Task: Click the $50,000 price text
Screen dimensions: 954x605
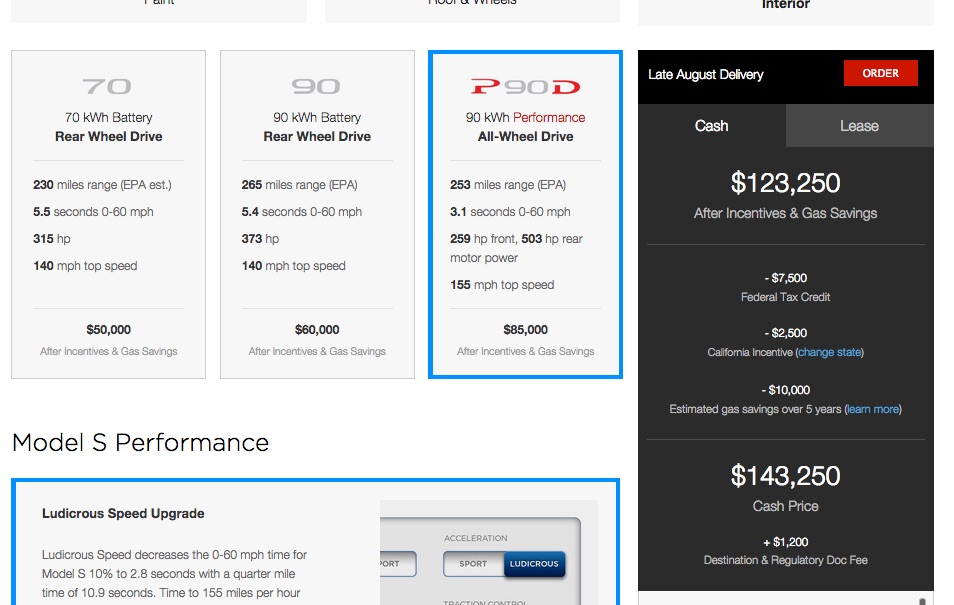Action: (x=108, y=330)
